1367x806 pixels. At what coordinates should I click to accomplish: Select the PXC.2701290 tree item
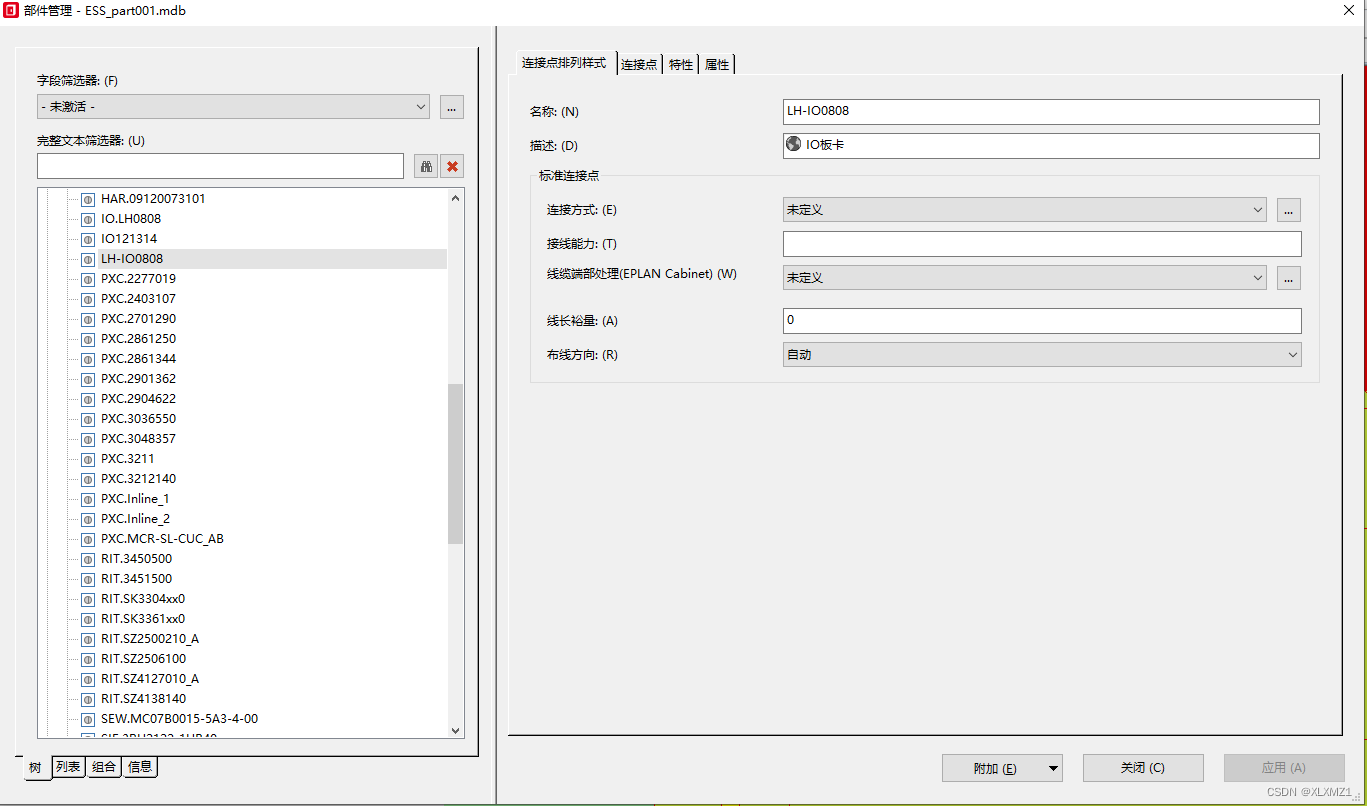coord(138,319)
